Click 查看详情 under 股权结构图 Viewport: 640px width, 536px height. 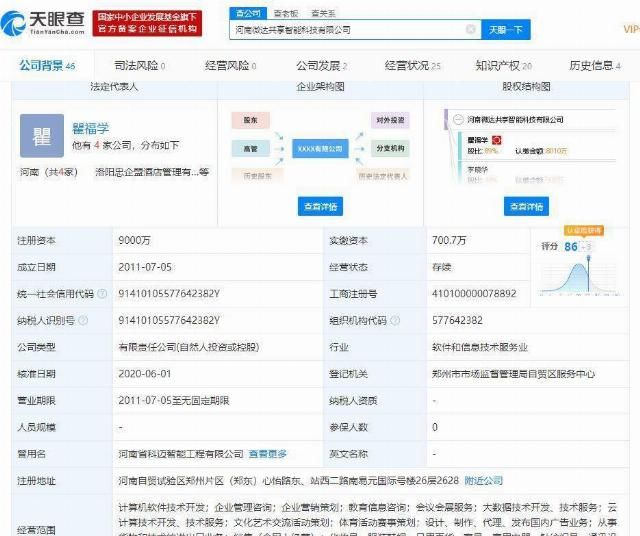527,206
